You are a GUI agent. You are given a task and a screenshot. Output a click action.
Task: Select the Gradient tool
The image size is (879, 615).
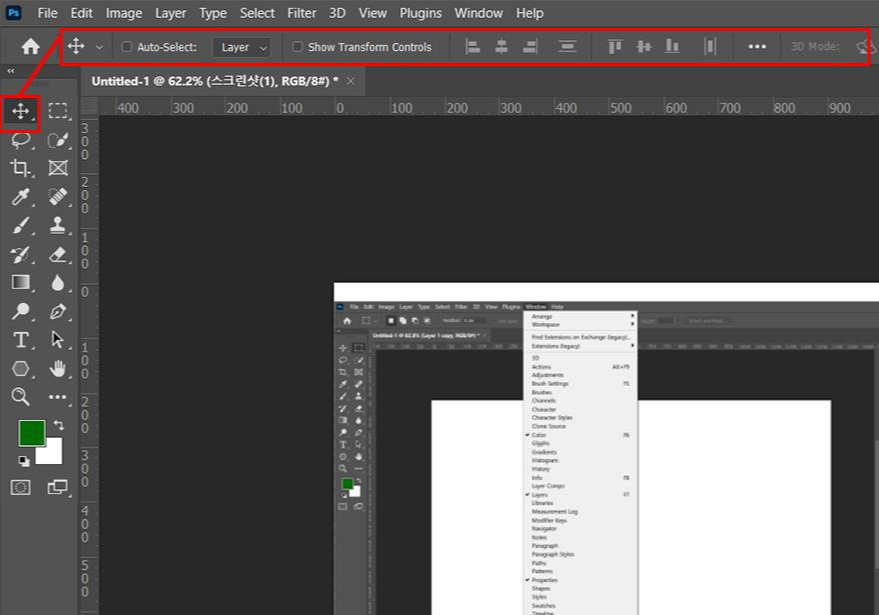(21, 282)
